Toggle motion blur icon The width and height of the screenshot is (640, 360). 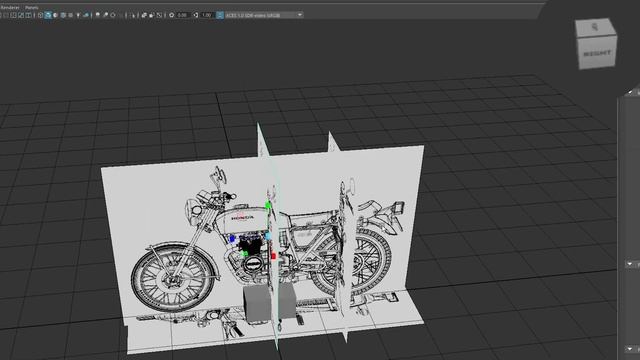[105, 15]
